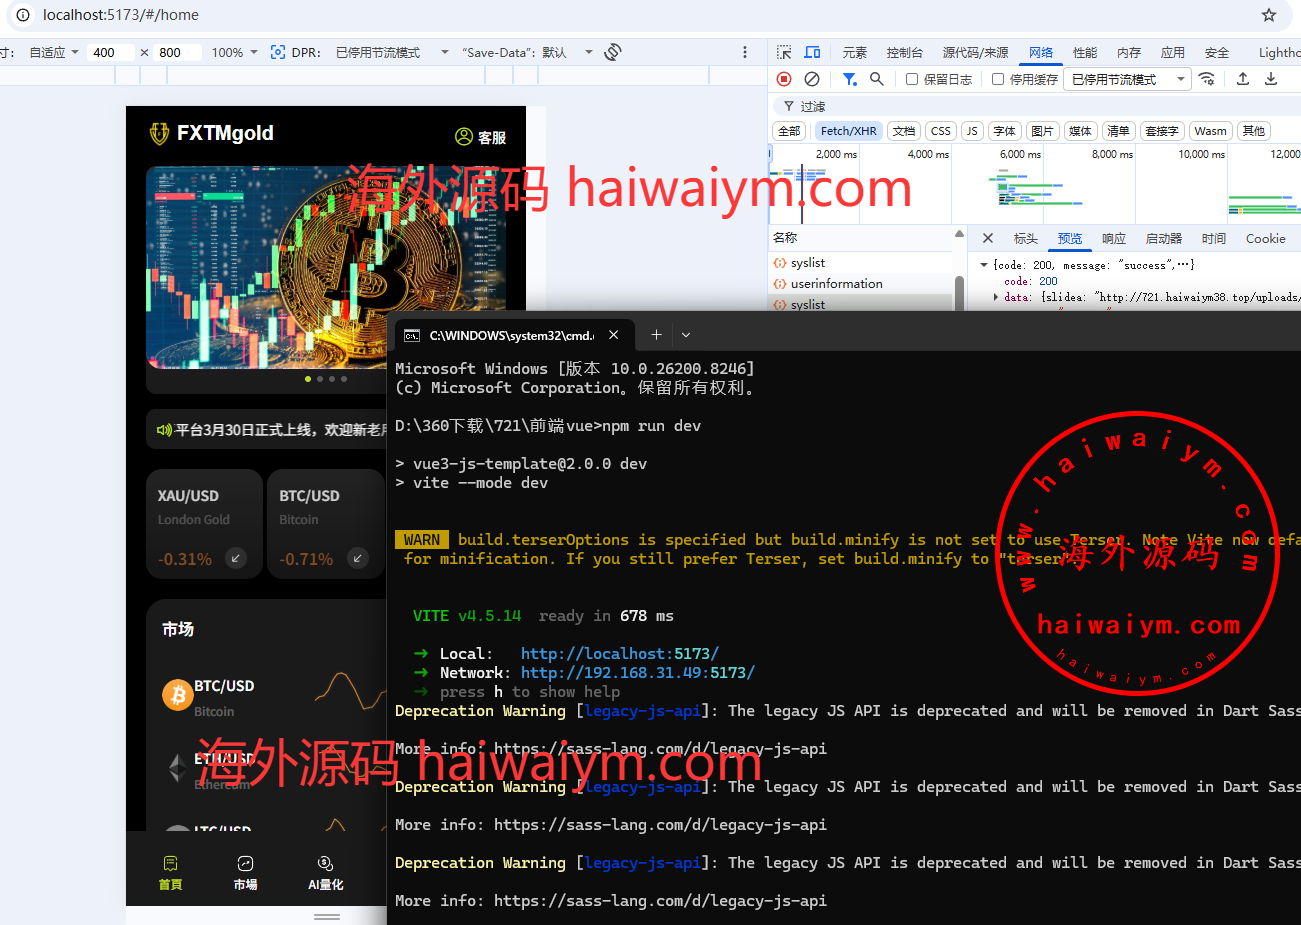The width and height of the screenshot is (1301, 925).
Task: Open the 100% zoom dropdown
Action: (234, 52)
